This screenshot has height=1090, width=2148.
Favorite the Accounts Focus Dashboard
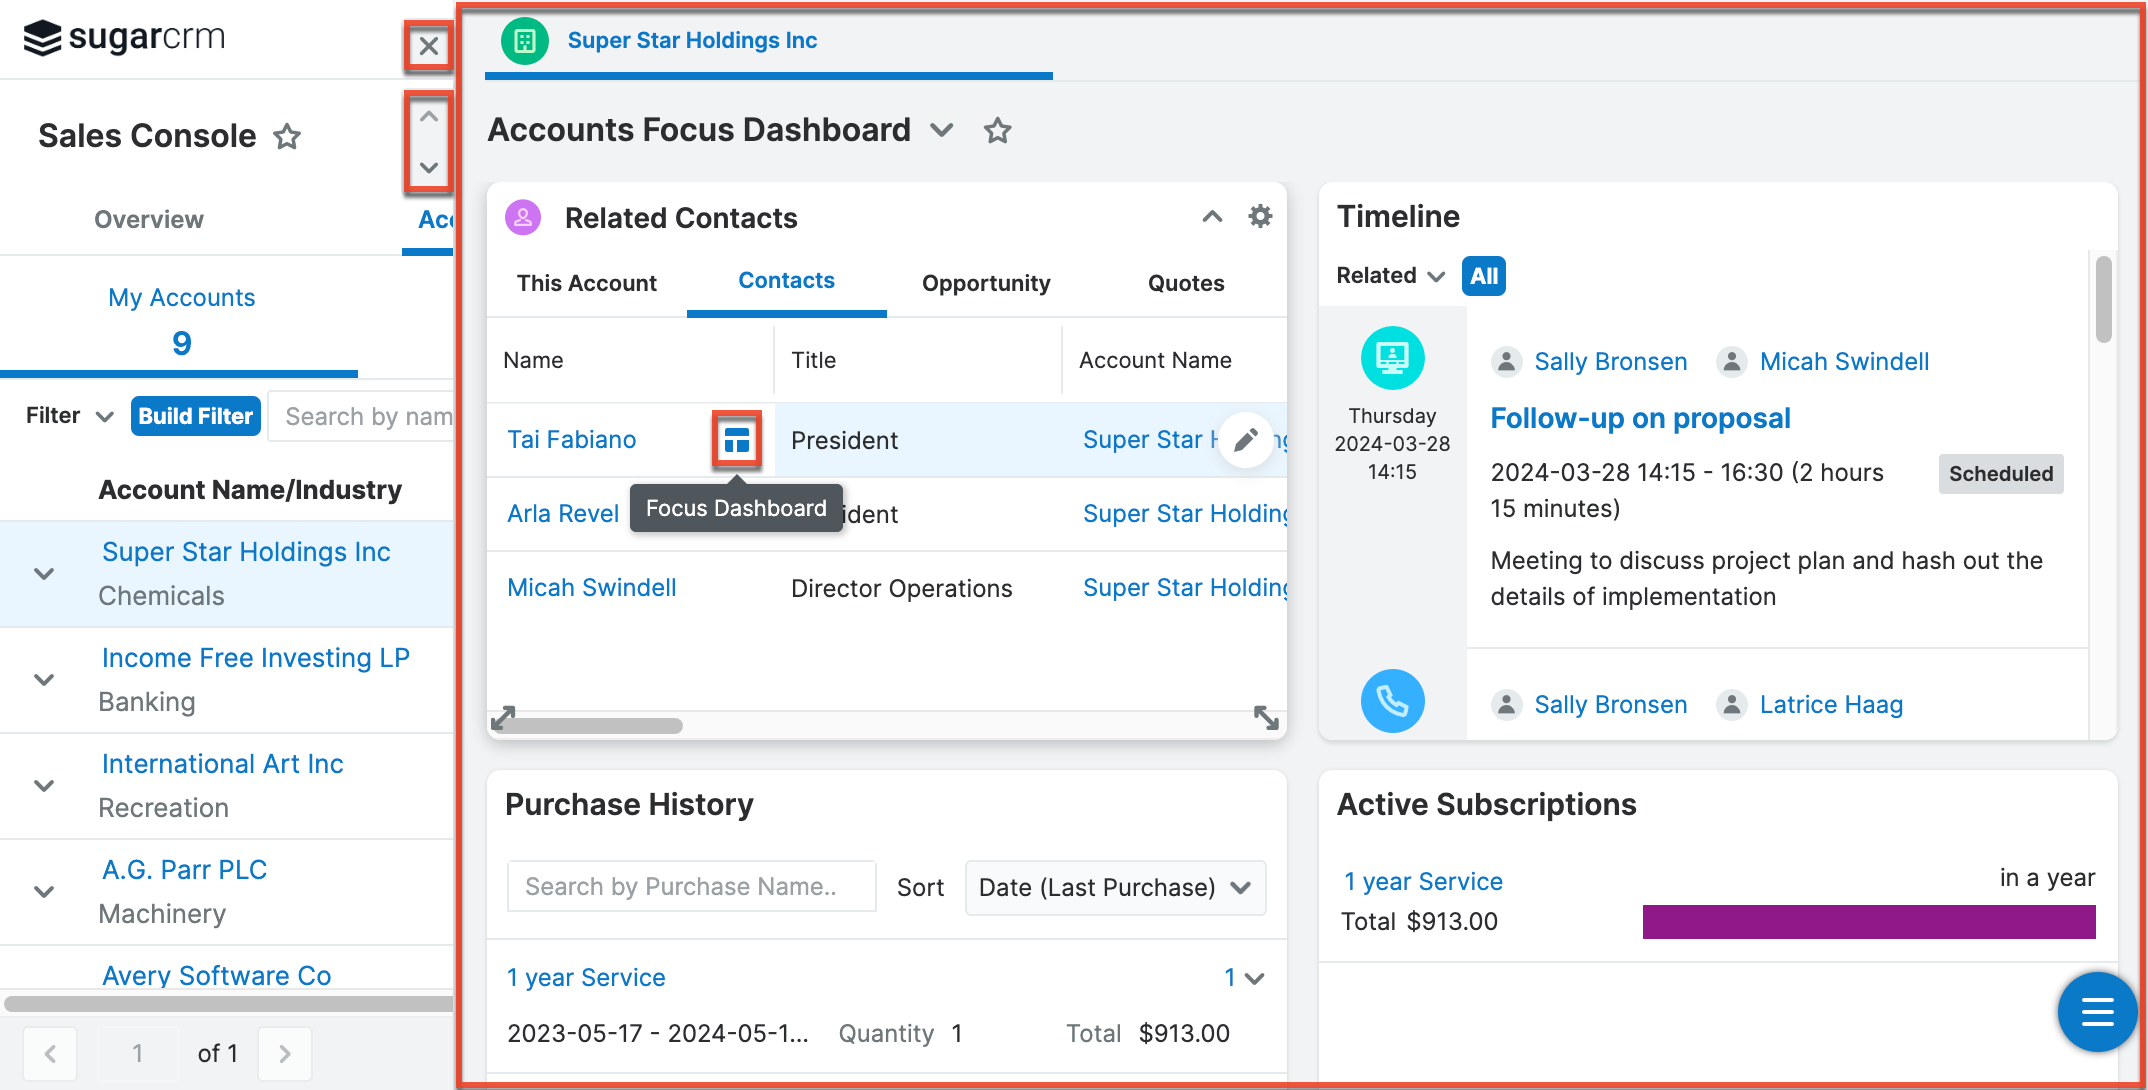pyautogui.click(x=997, y=130)
